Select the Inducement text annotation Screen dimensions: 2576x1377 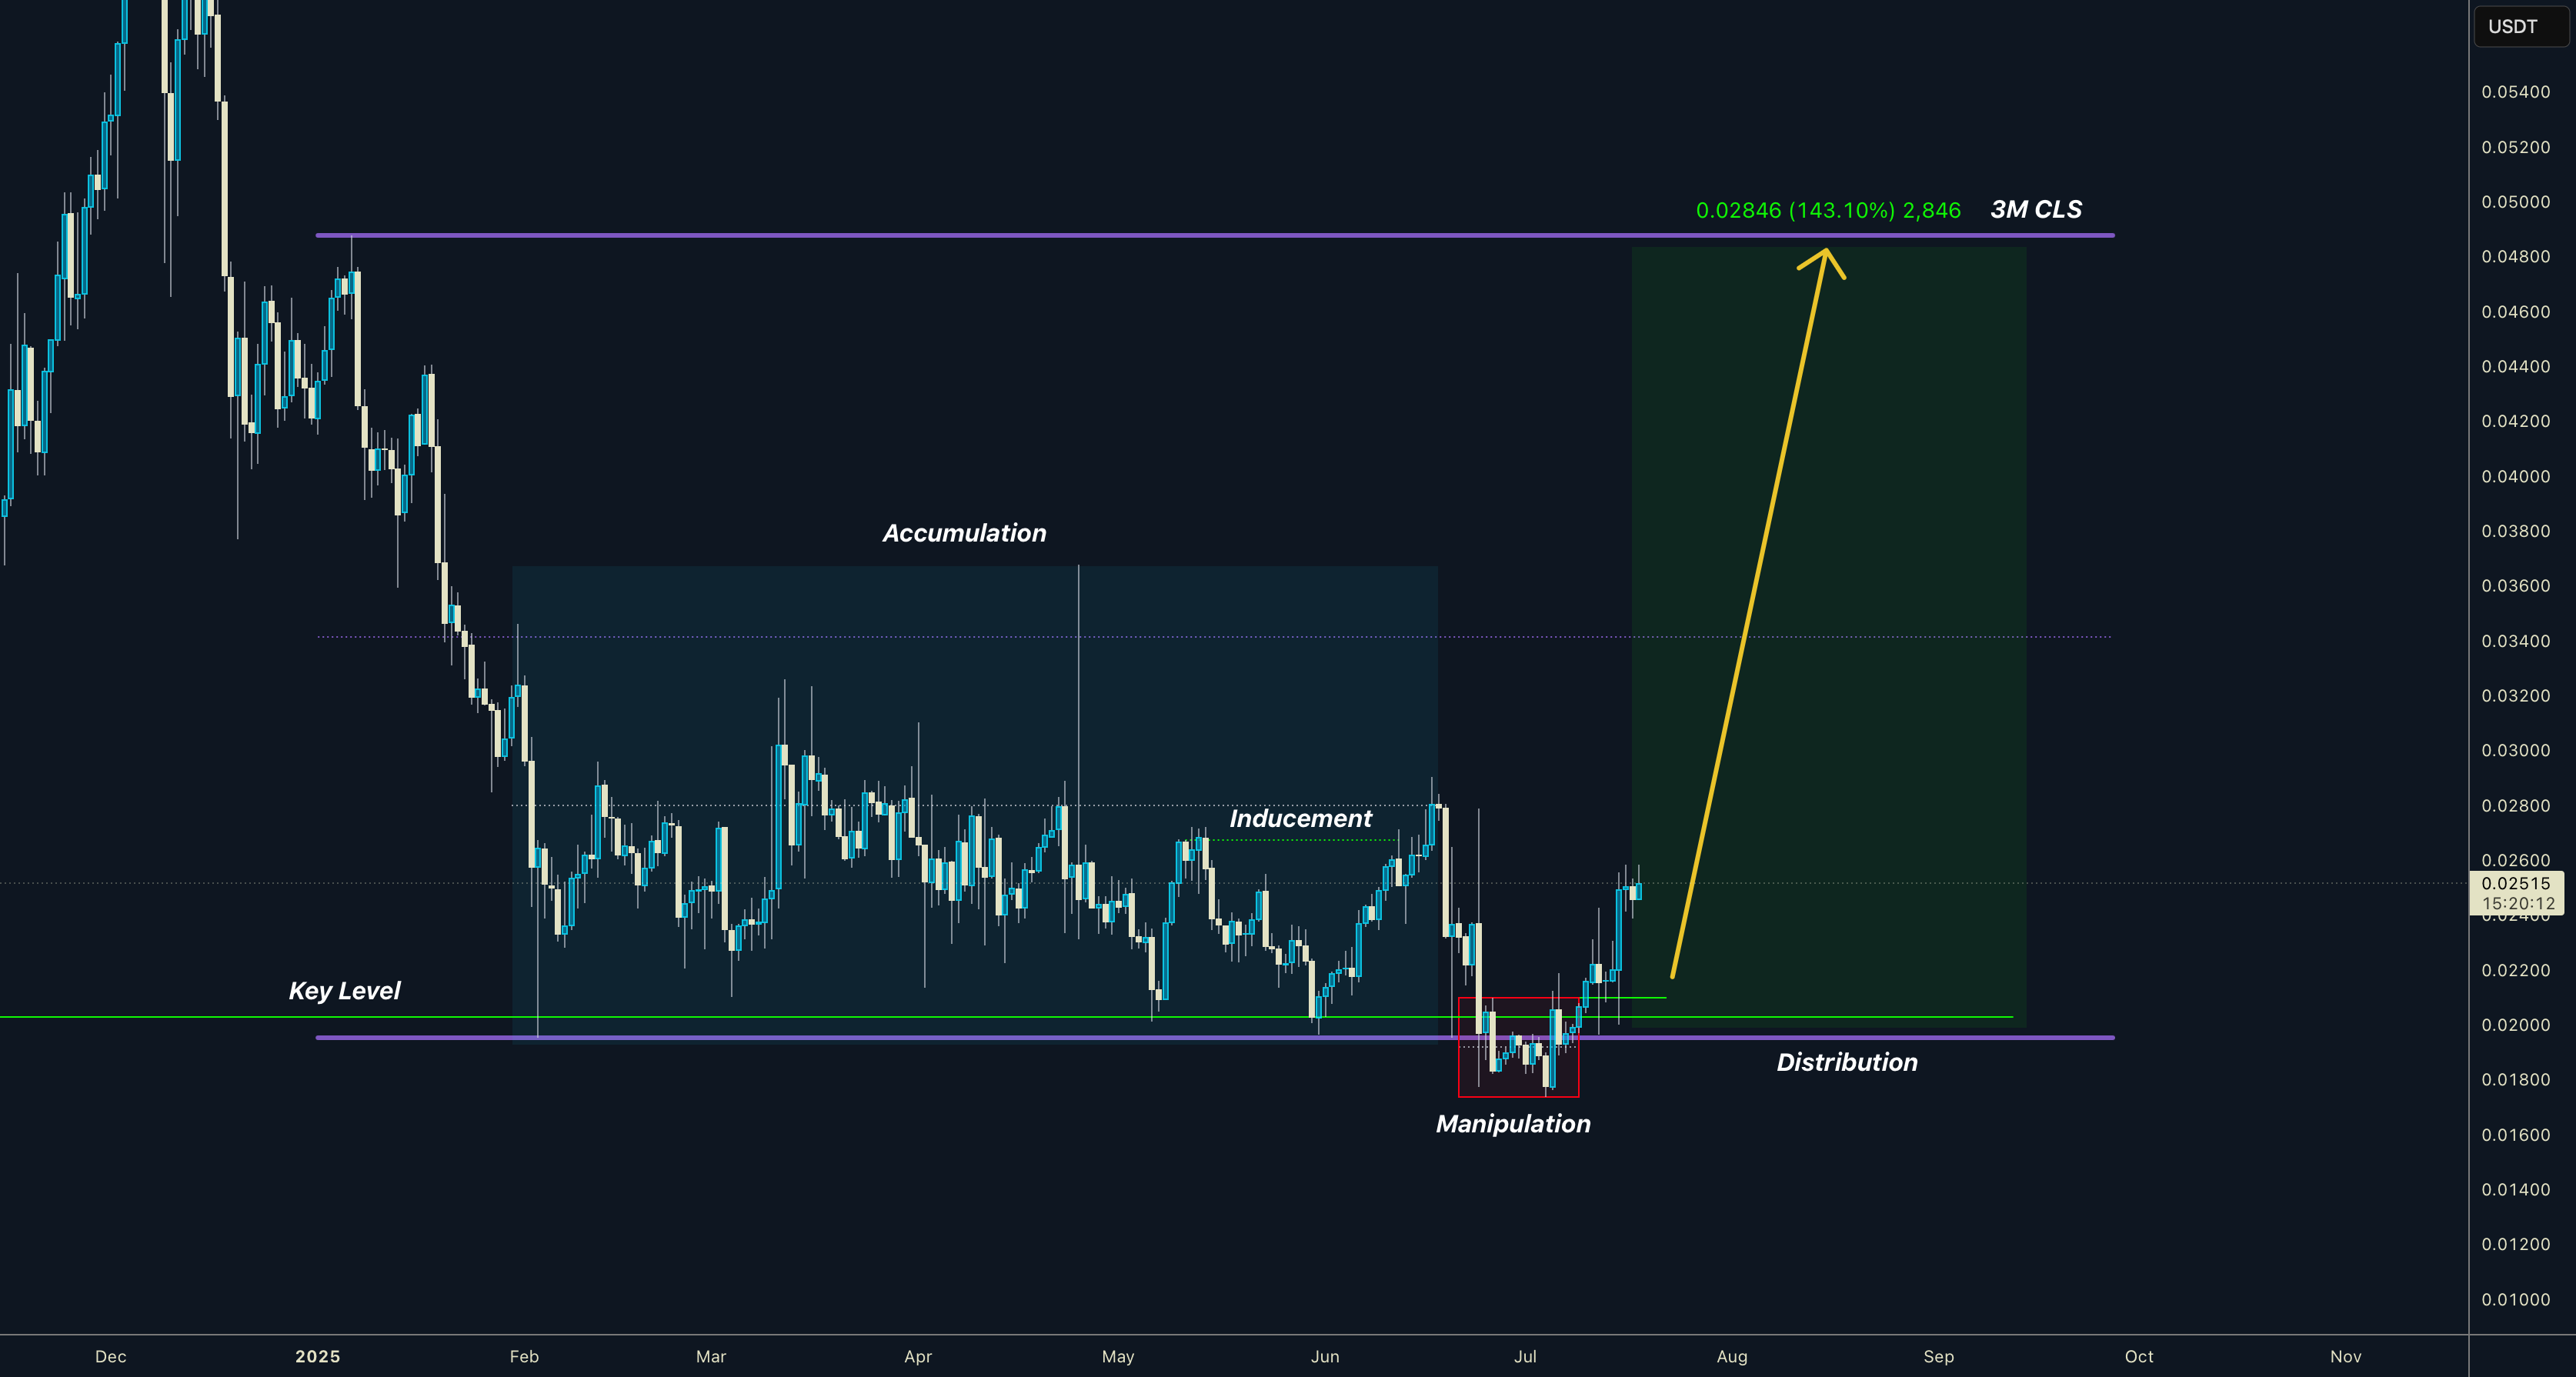tap(1300, 818)
